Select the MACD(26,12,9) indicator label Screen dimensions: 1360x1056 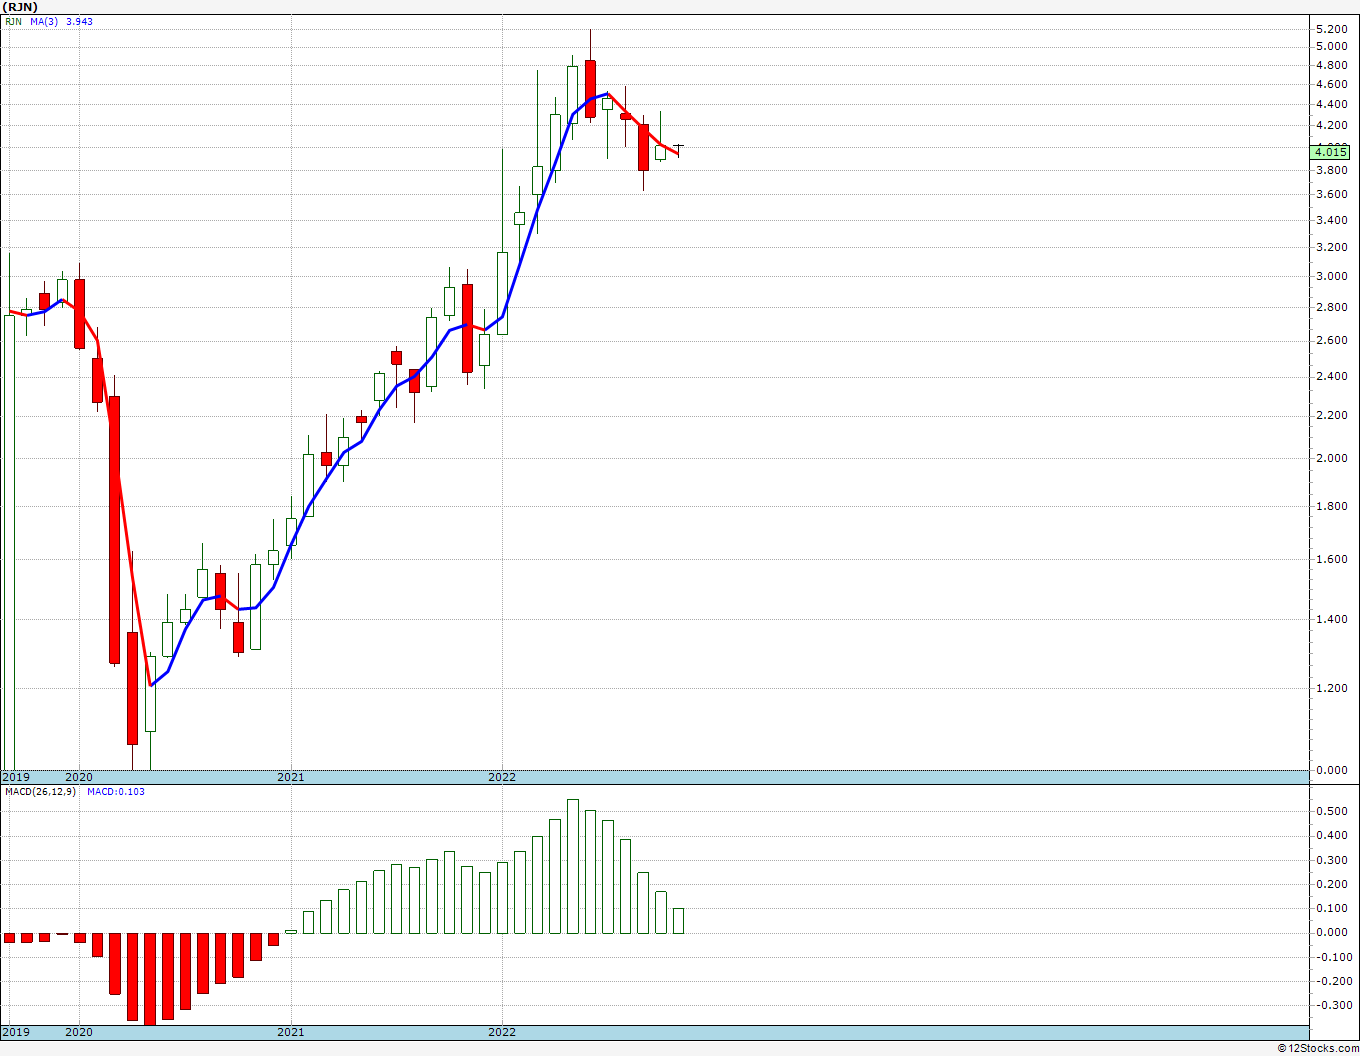point(42,791)
